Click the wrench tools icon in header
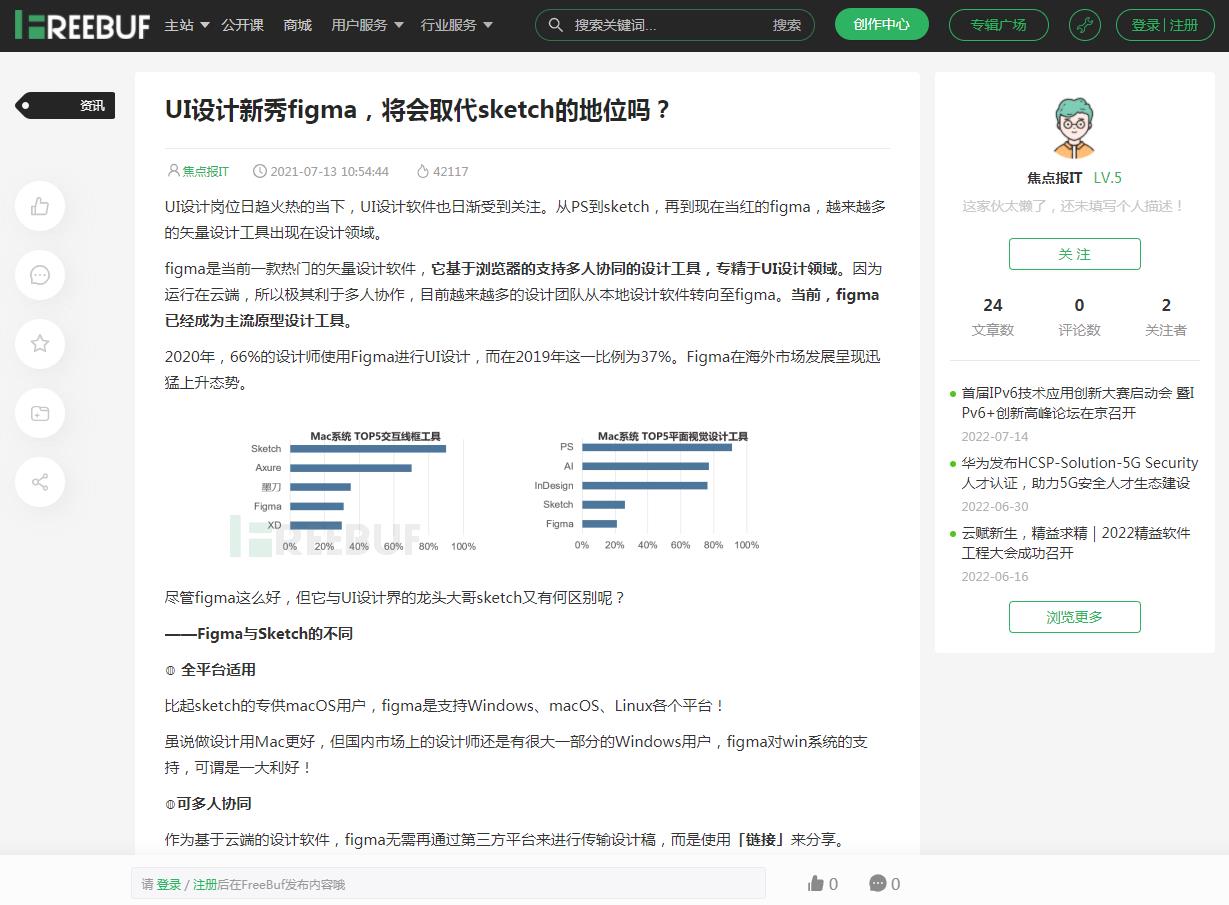This screenshot has height=905, width=1229. pyautogui.click(x=1084, y=25)
